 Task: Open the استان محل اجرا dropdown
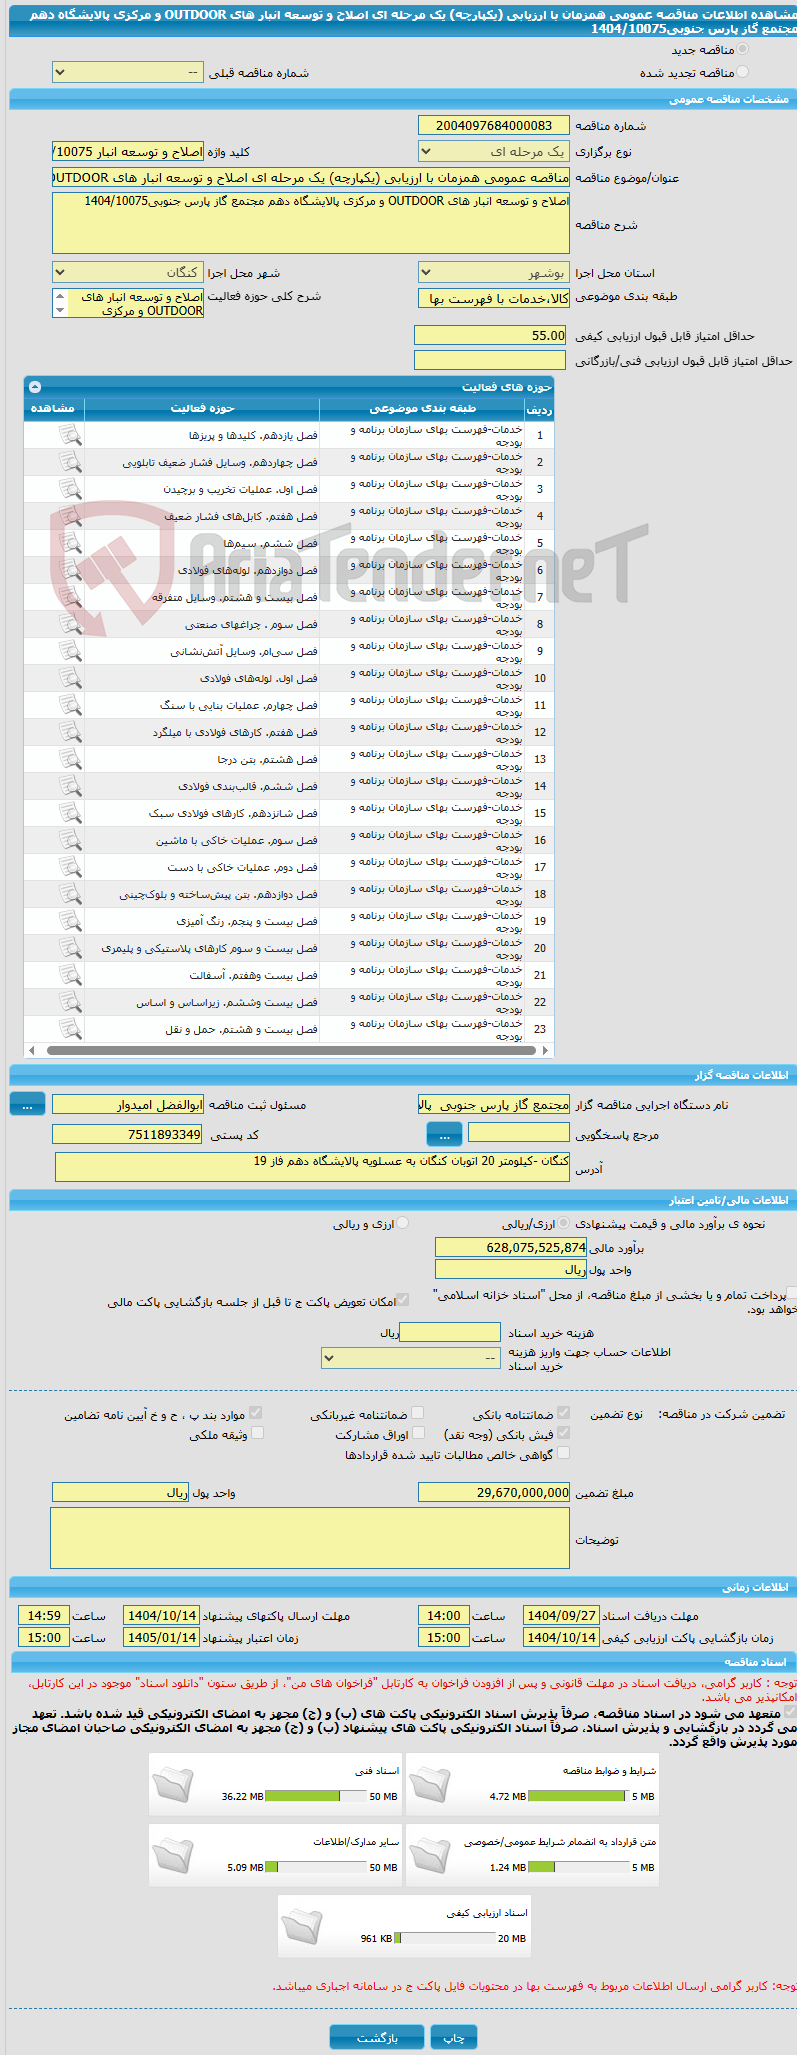493,273
